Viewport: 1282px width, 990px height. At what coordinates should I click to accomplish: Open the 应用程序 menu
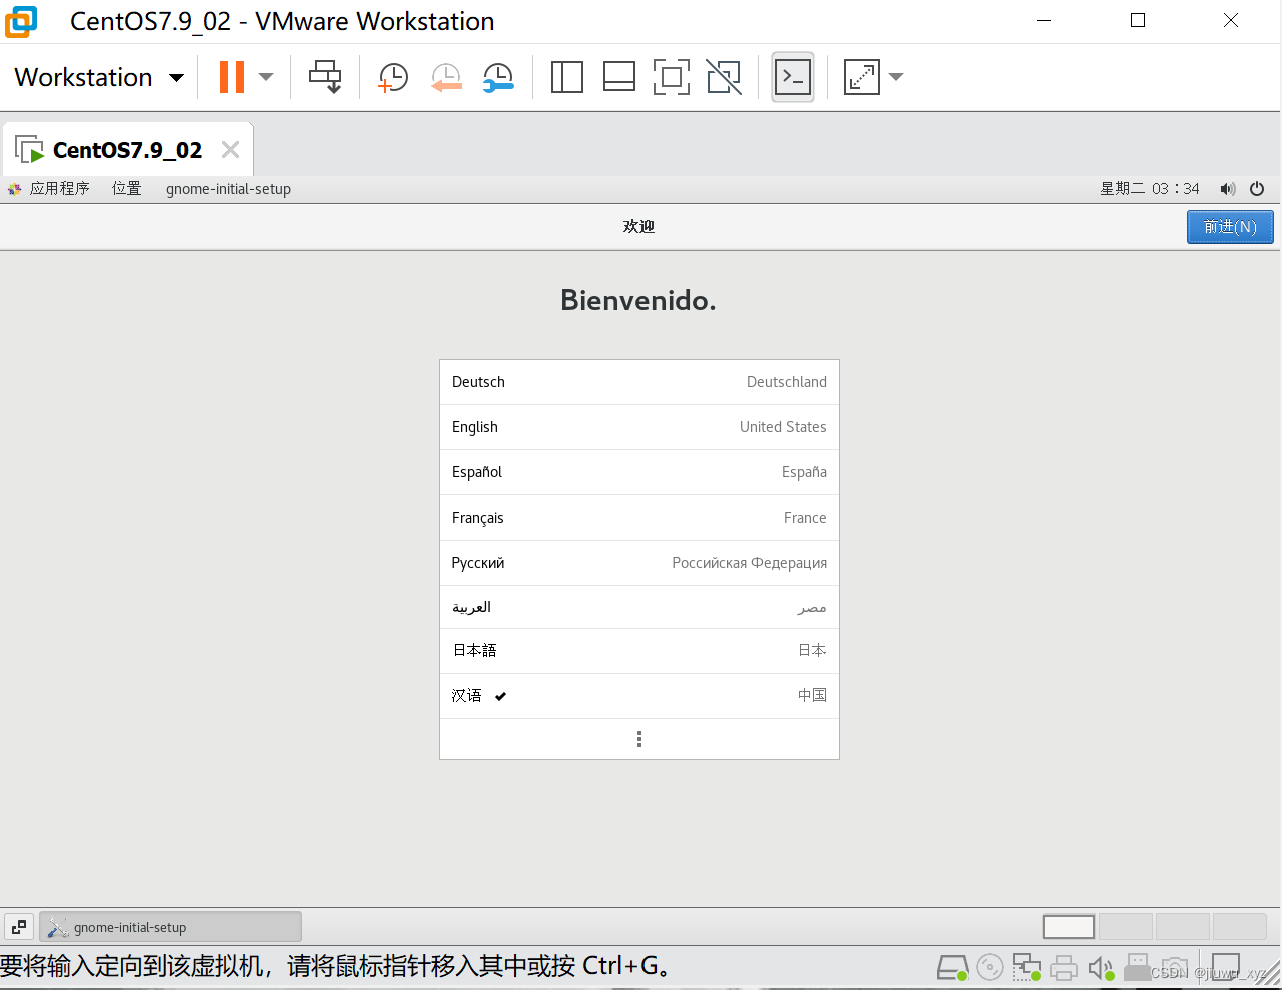tap(49, 188)
